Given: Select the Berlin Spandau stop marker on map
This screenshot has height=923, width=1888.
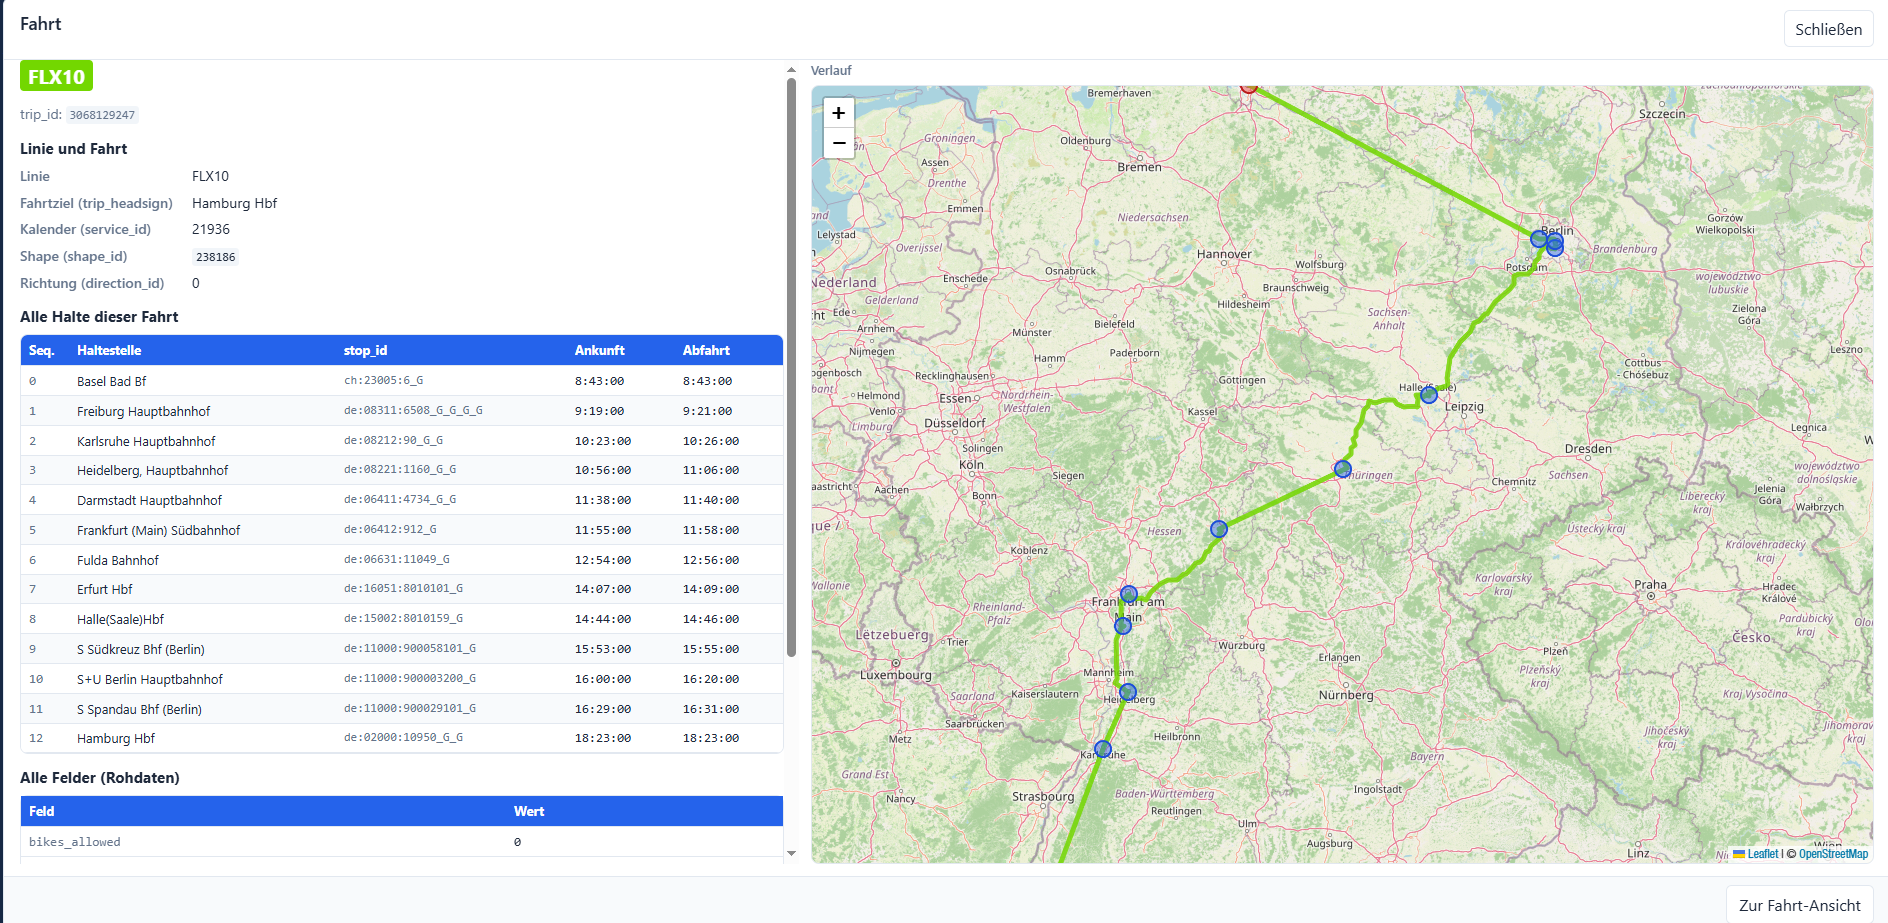Looking at the screenshot, I should (1539, 239).
